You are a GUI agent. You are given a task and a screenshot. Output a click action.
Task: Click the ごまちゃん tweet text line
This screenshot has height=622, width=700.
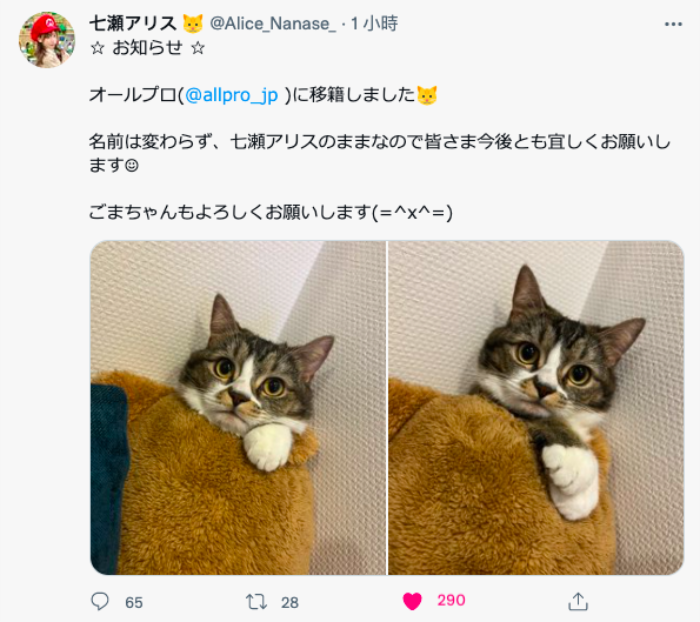(x=271, y=212)
